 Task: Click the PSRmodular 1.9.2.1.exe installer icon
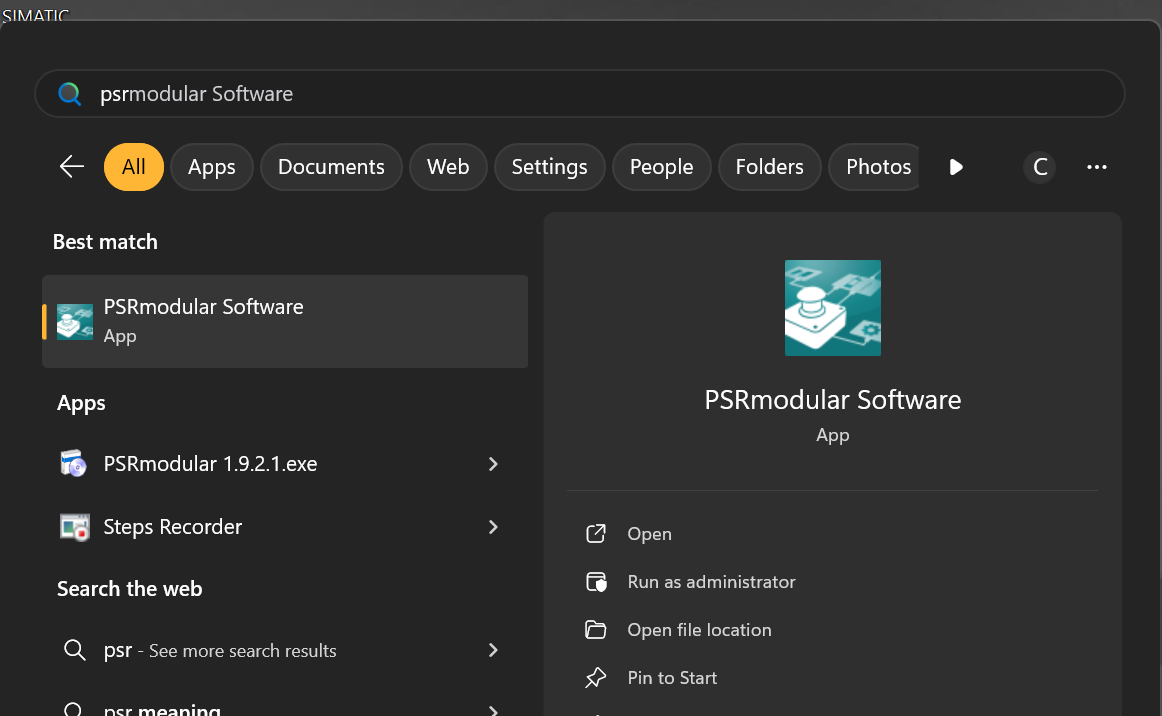tap(73, 464)
